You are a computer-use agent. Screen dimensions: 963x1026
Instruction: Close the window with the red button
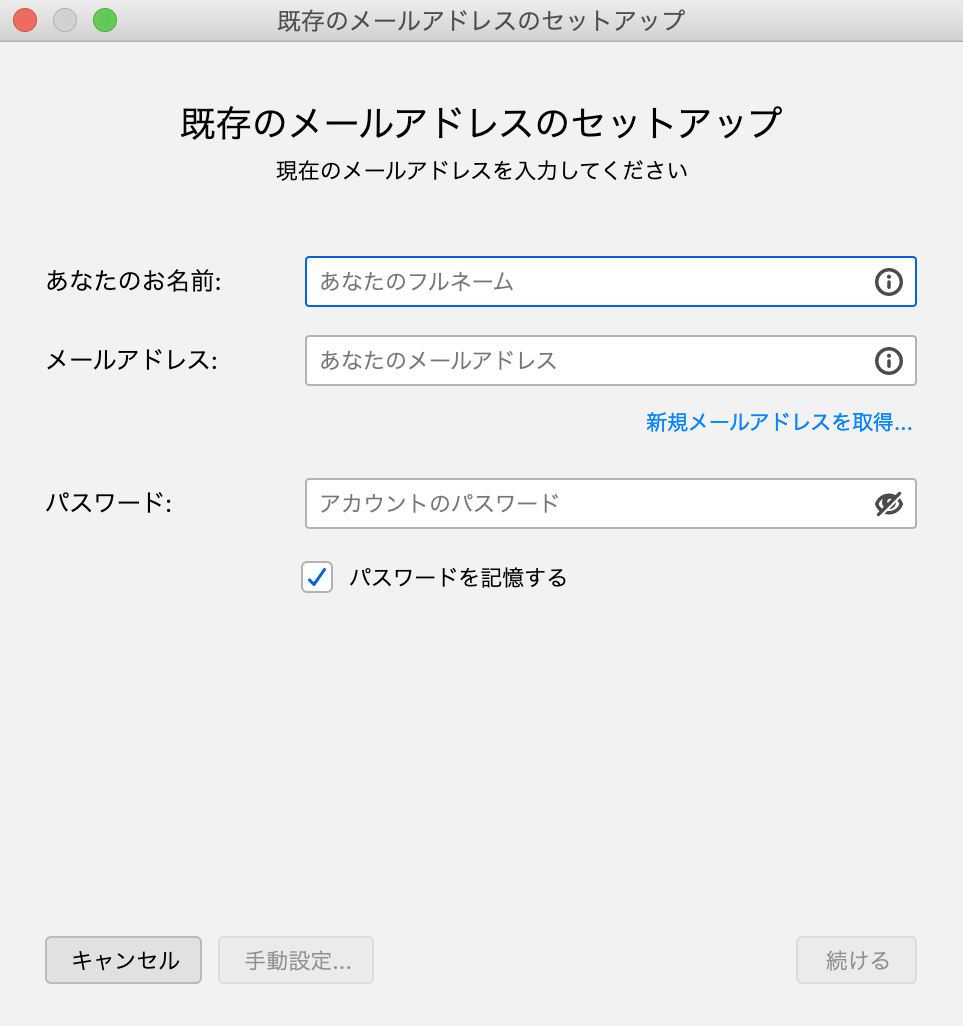25,20
